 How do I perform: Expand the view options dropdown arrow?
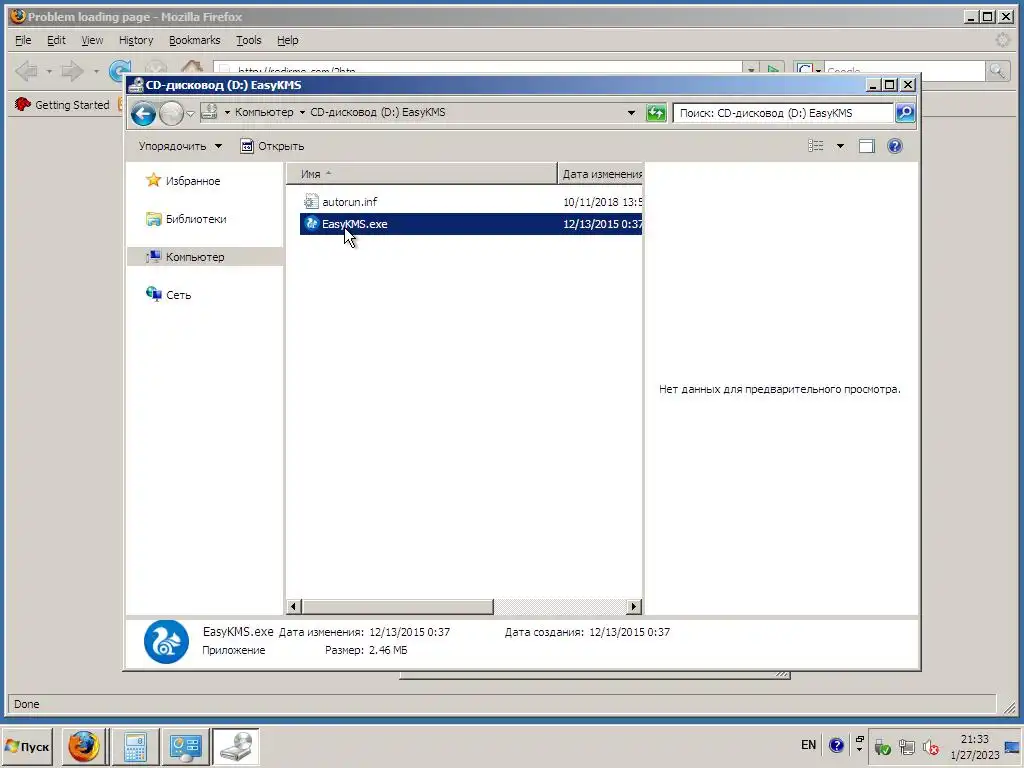pyautogui.click(x=840, y=146)
